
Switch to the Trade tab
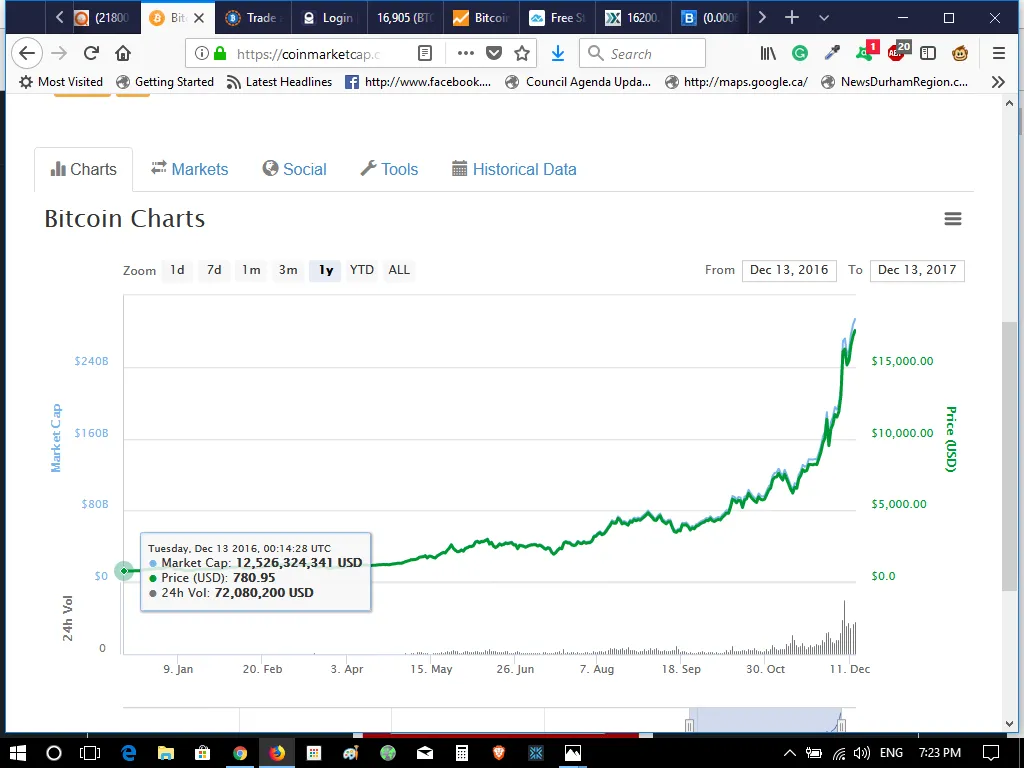click(253, 18)
